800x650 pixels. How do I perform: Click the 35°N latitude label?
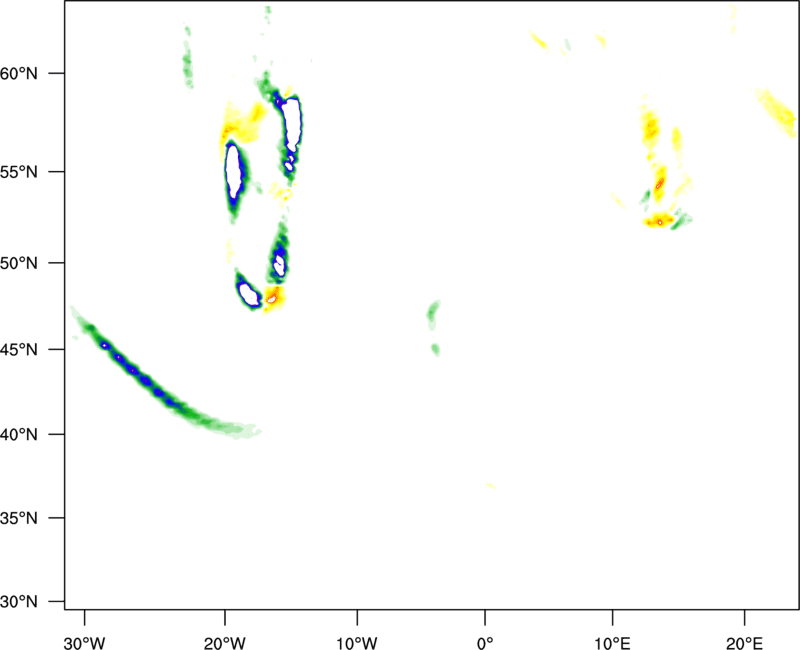click(x=19, y=518)
